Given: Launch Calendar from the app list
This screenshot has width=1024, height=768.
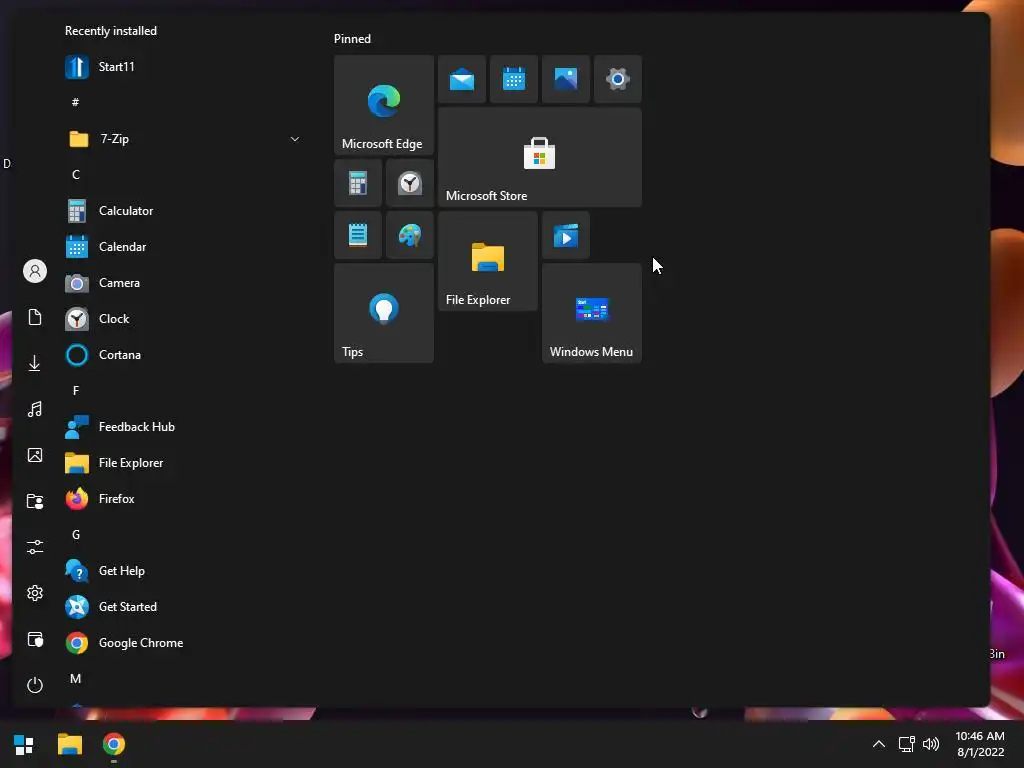Looking at the screenshot, I should coord(184,247).
